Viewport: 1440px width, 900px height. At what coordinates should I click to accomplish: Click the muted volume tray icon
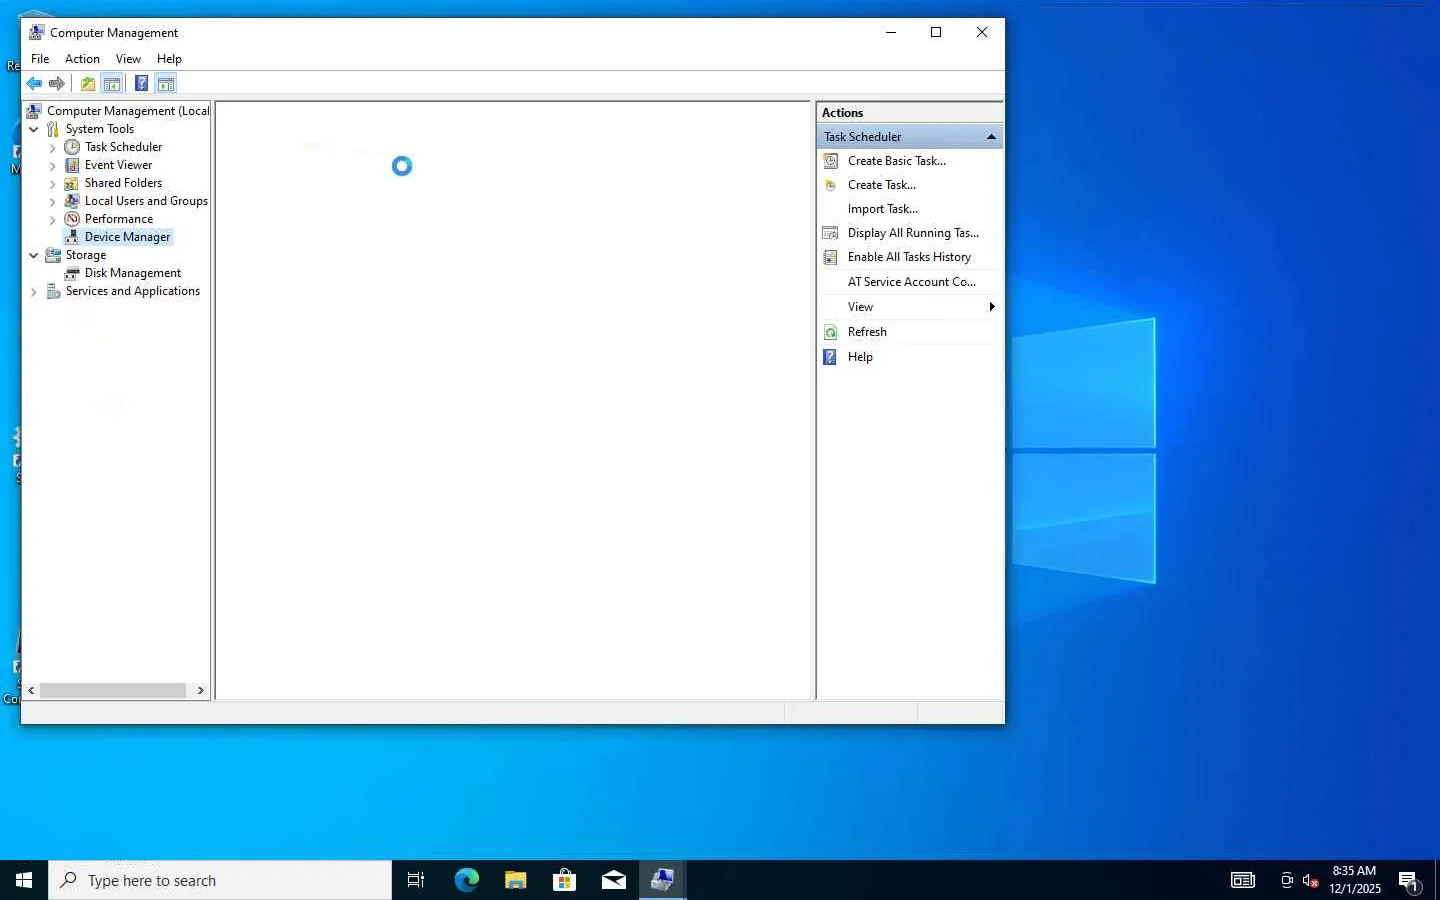coord(1310,880)
